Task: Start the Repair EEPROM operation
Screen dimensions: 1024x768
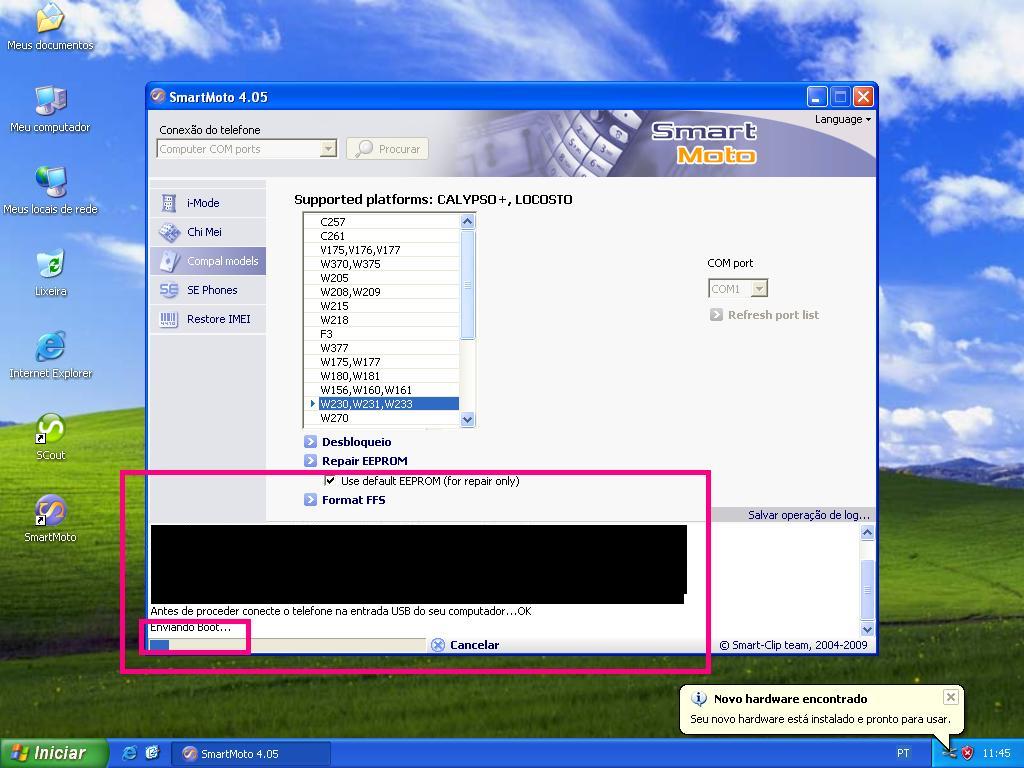Action: tap(364, 461)
